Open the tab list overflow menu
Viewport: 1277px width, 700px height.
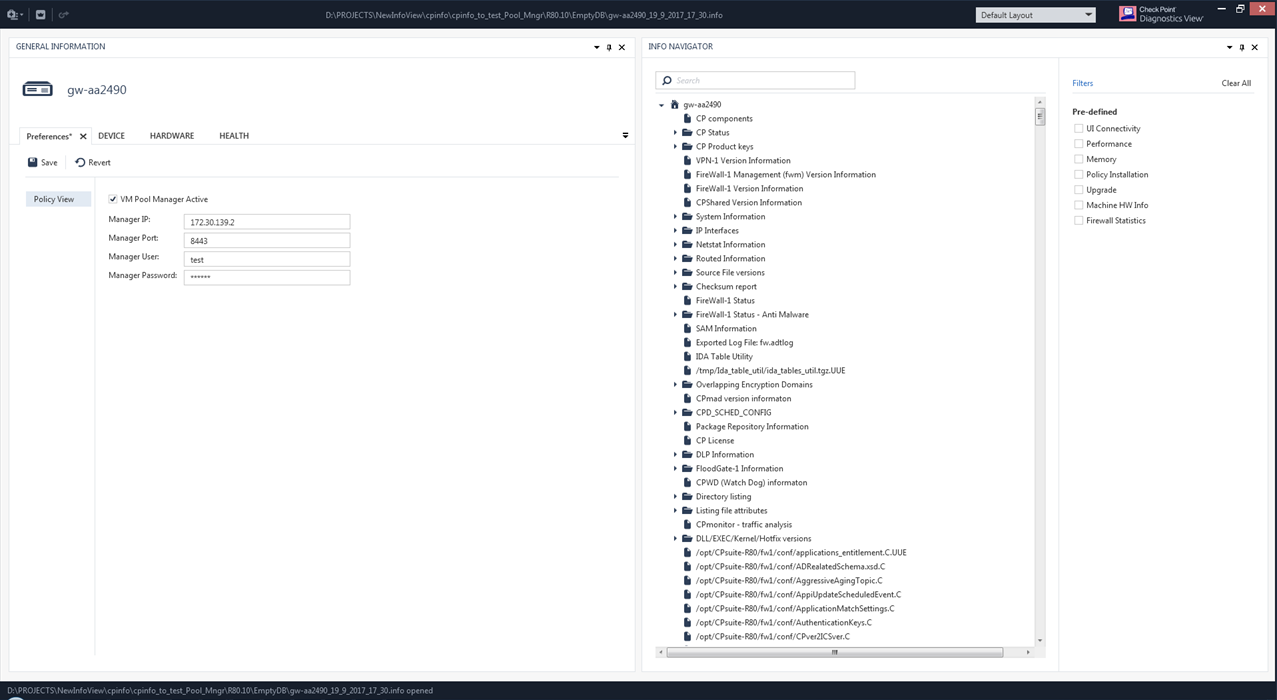click(625, 135)
